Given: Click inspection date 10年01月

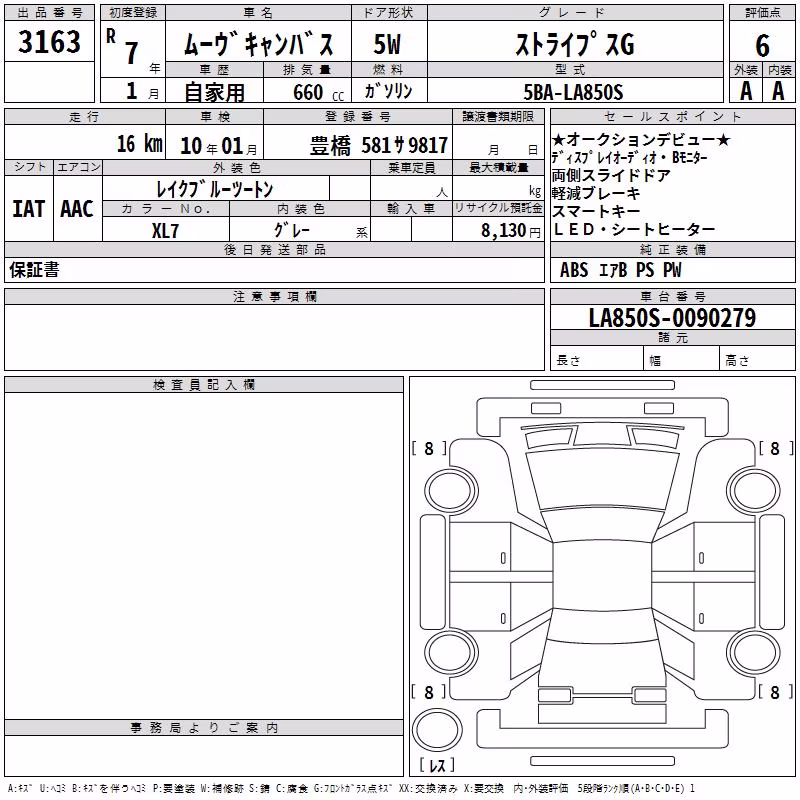Looking at the screenshot, I should pyautogui.click(x=219, y=146).
